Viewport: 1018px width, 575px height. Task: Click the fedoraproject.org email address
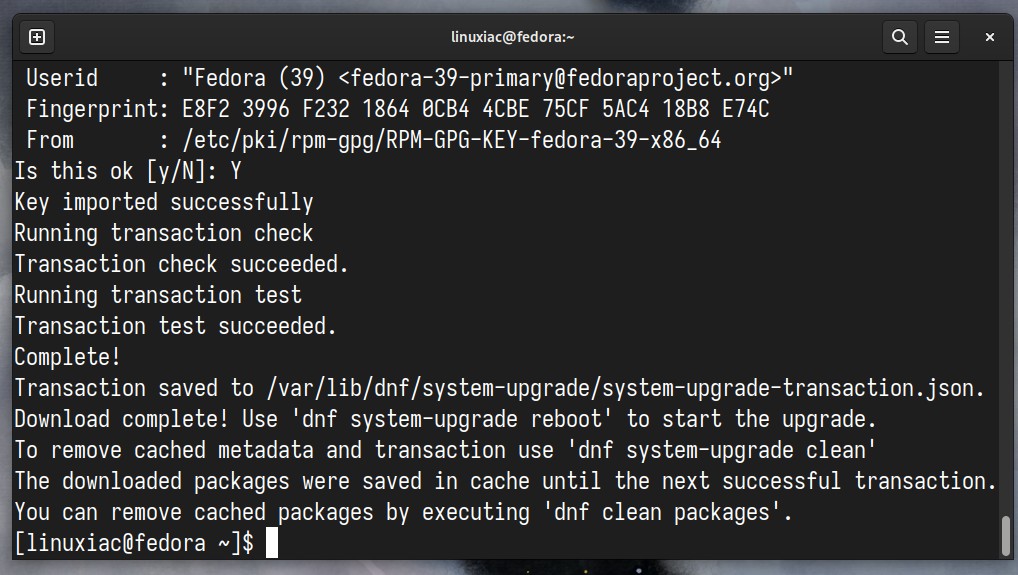[560, 78]
